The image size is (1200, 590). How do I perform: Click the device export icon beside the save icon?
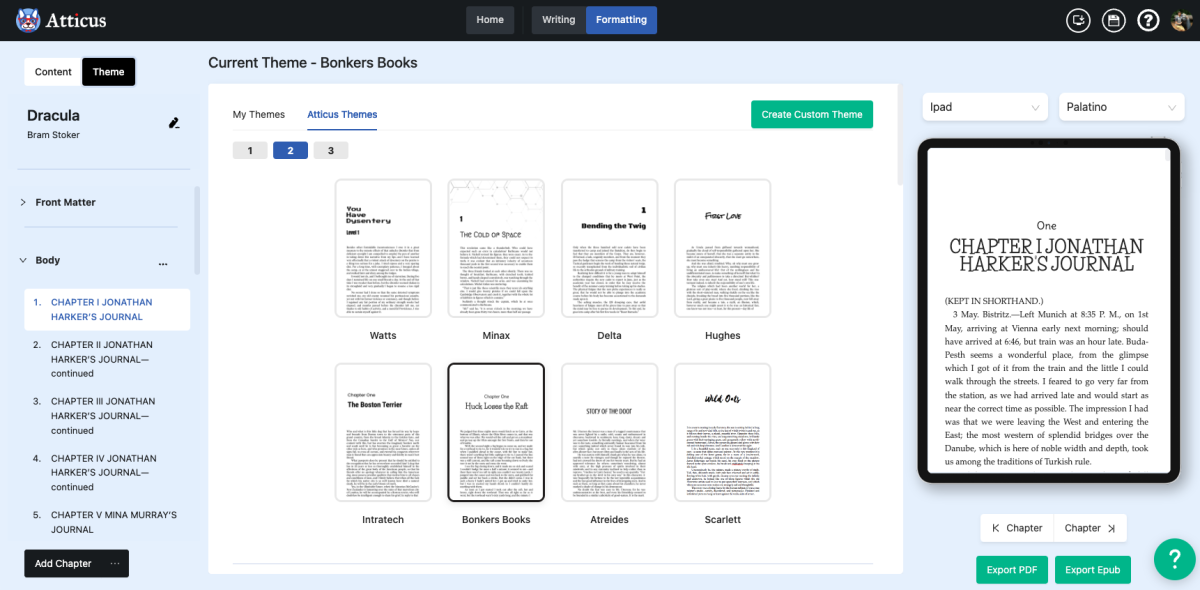(x=1078, y=19)
